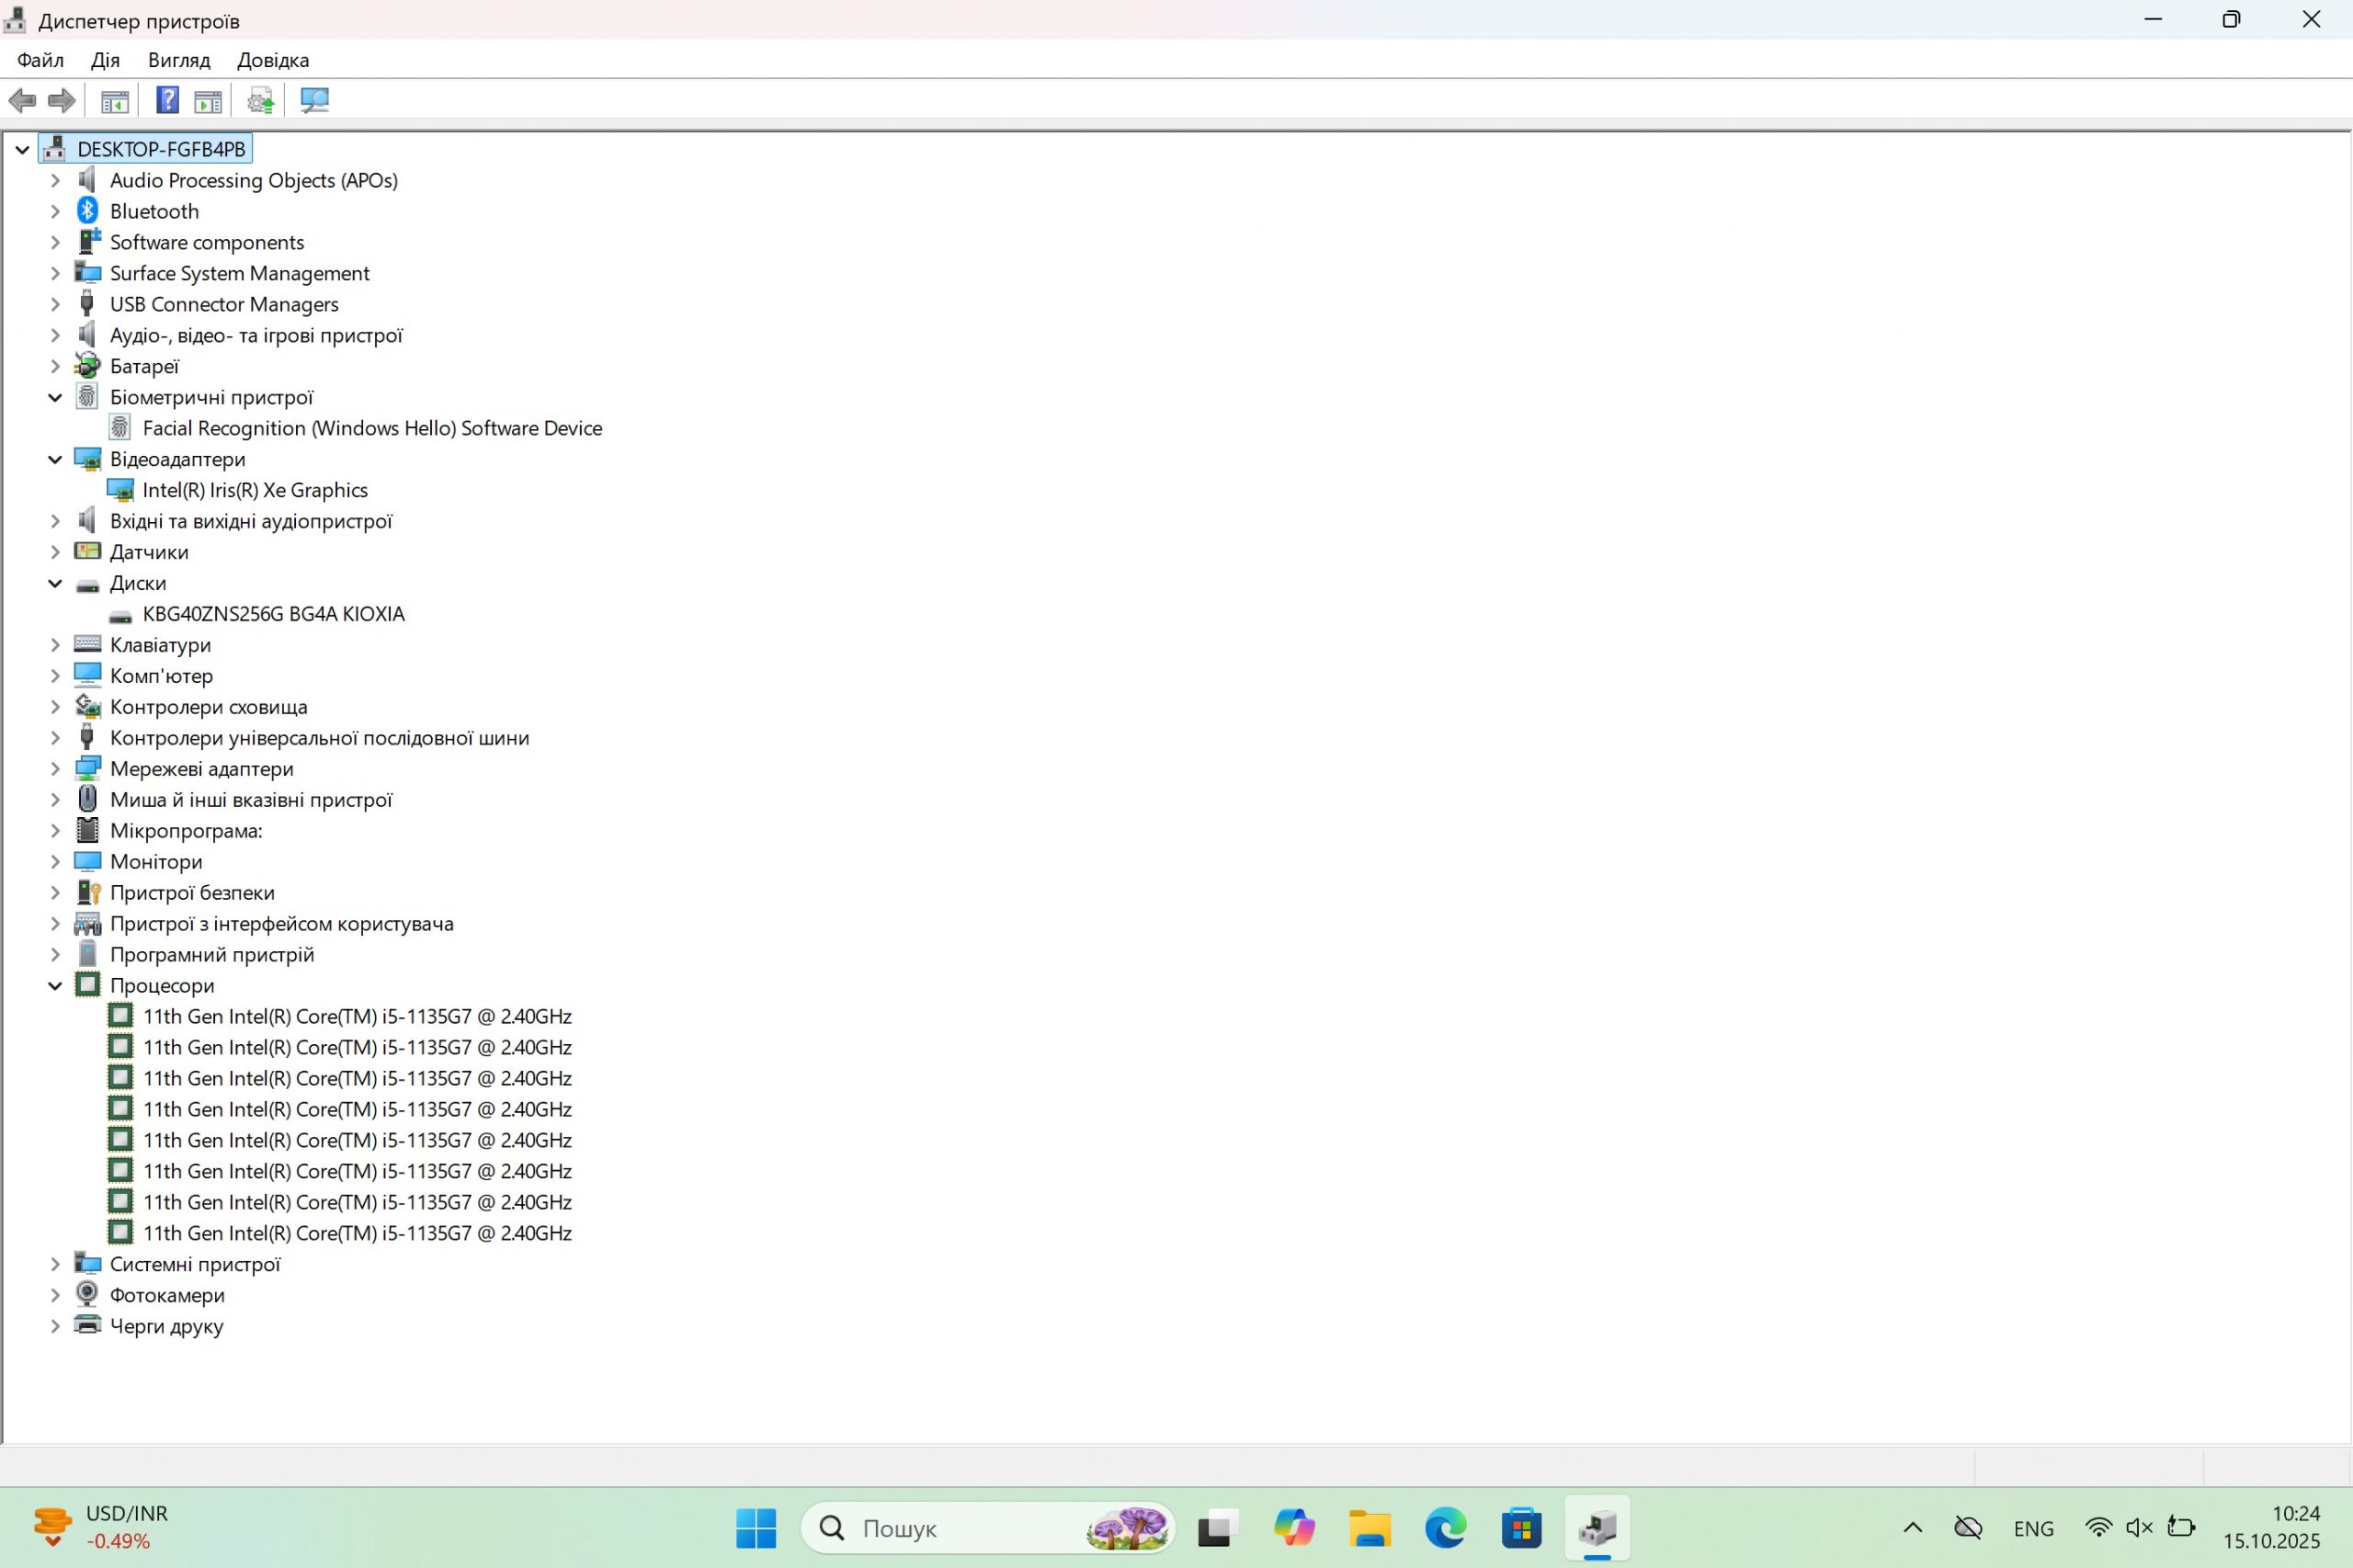Click the Пошук taskbar search field

pyautogui.click(x=960, y=1528)
